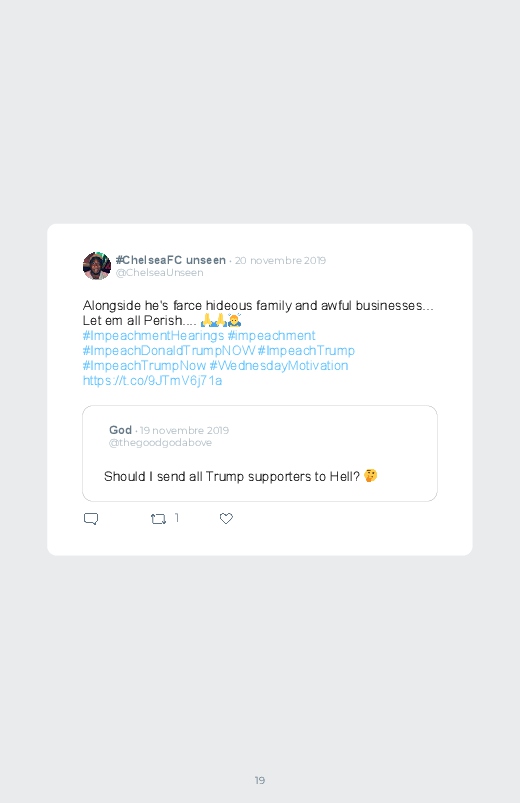This screenshot has height=803, width=520.
Task: Open the quoted author name God
Action: (x=120, y=430)
